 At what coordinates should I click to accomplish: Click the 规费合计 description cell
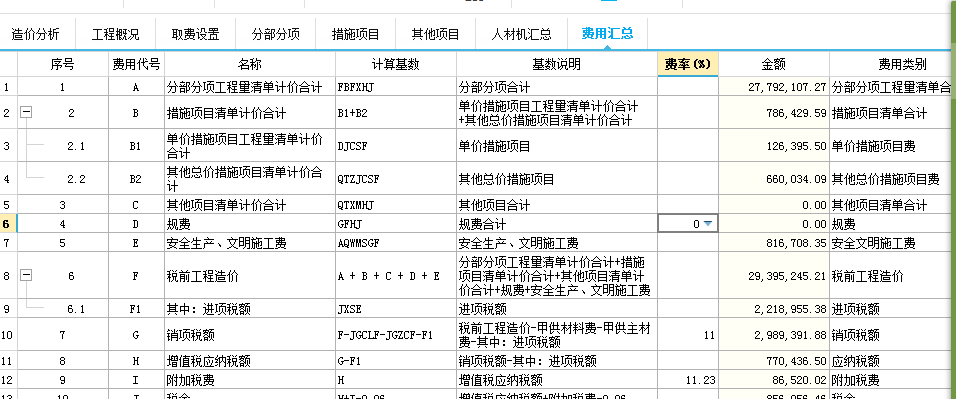pos(557,224)
